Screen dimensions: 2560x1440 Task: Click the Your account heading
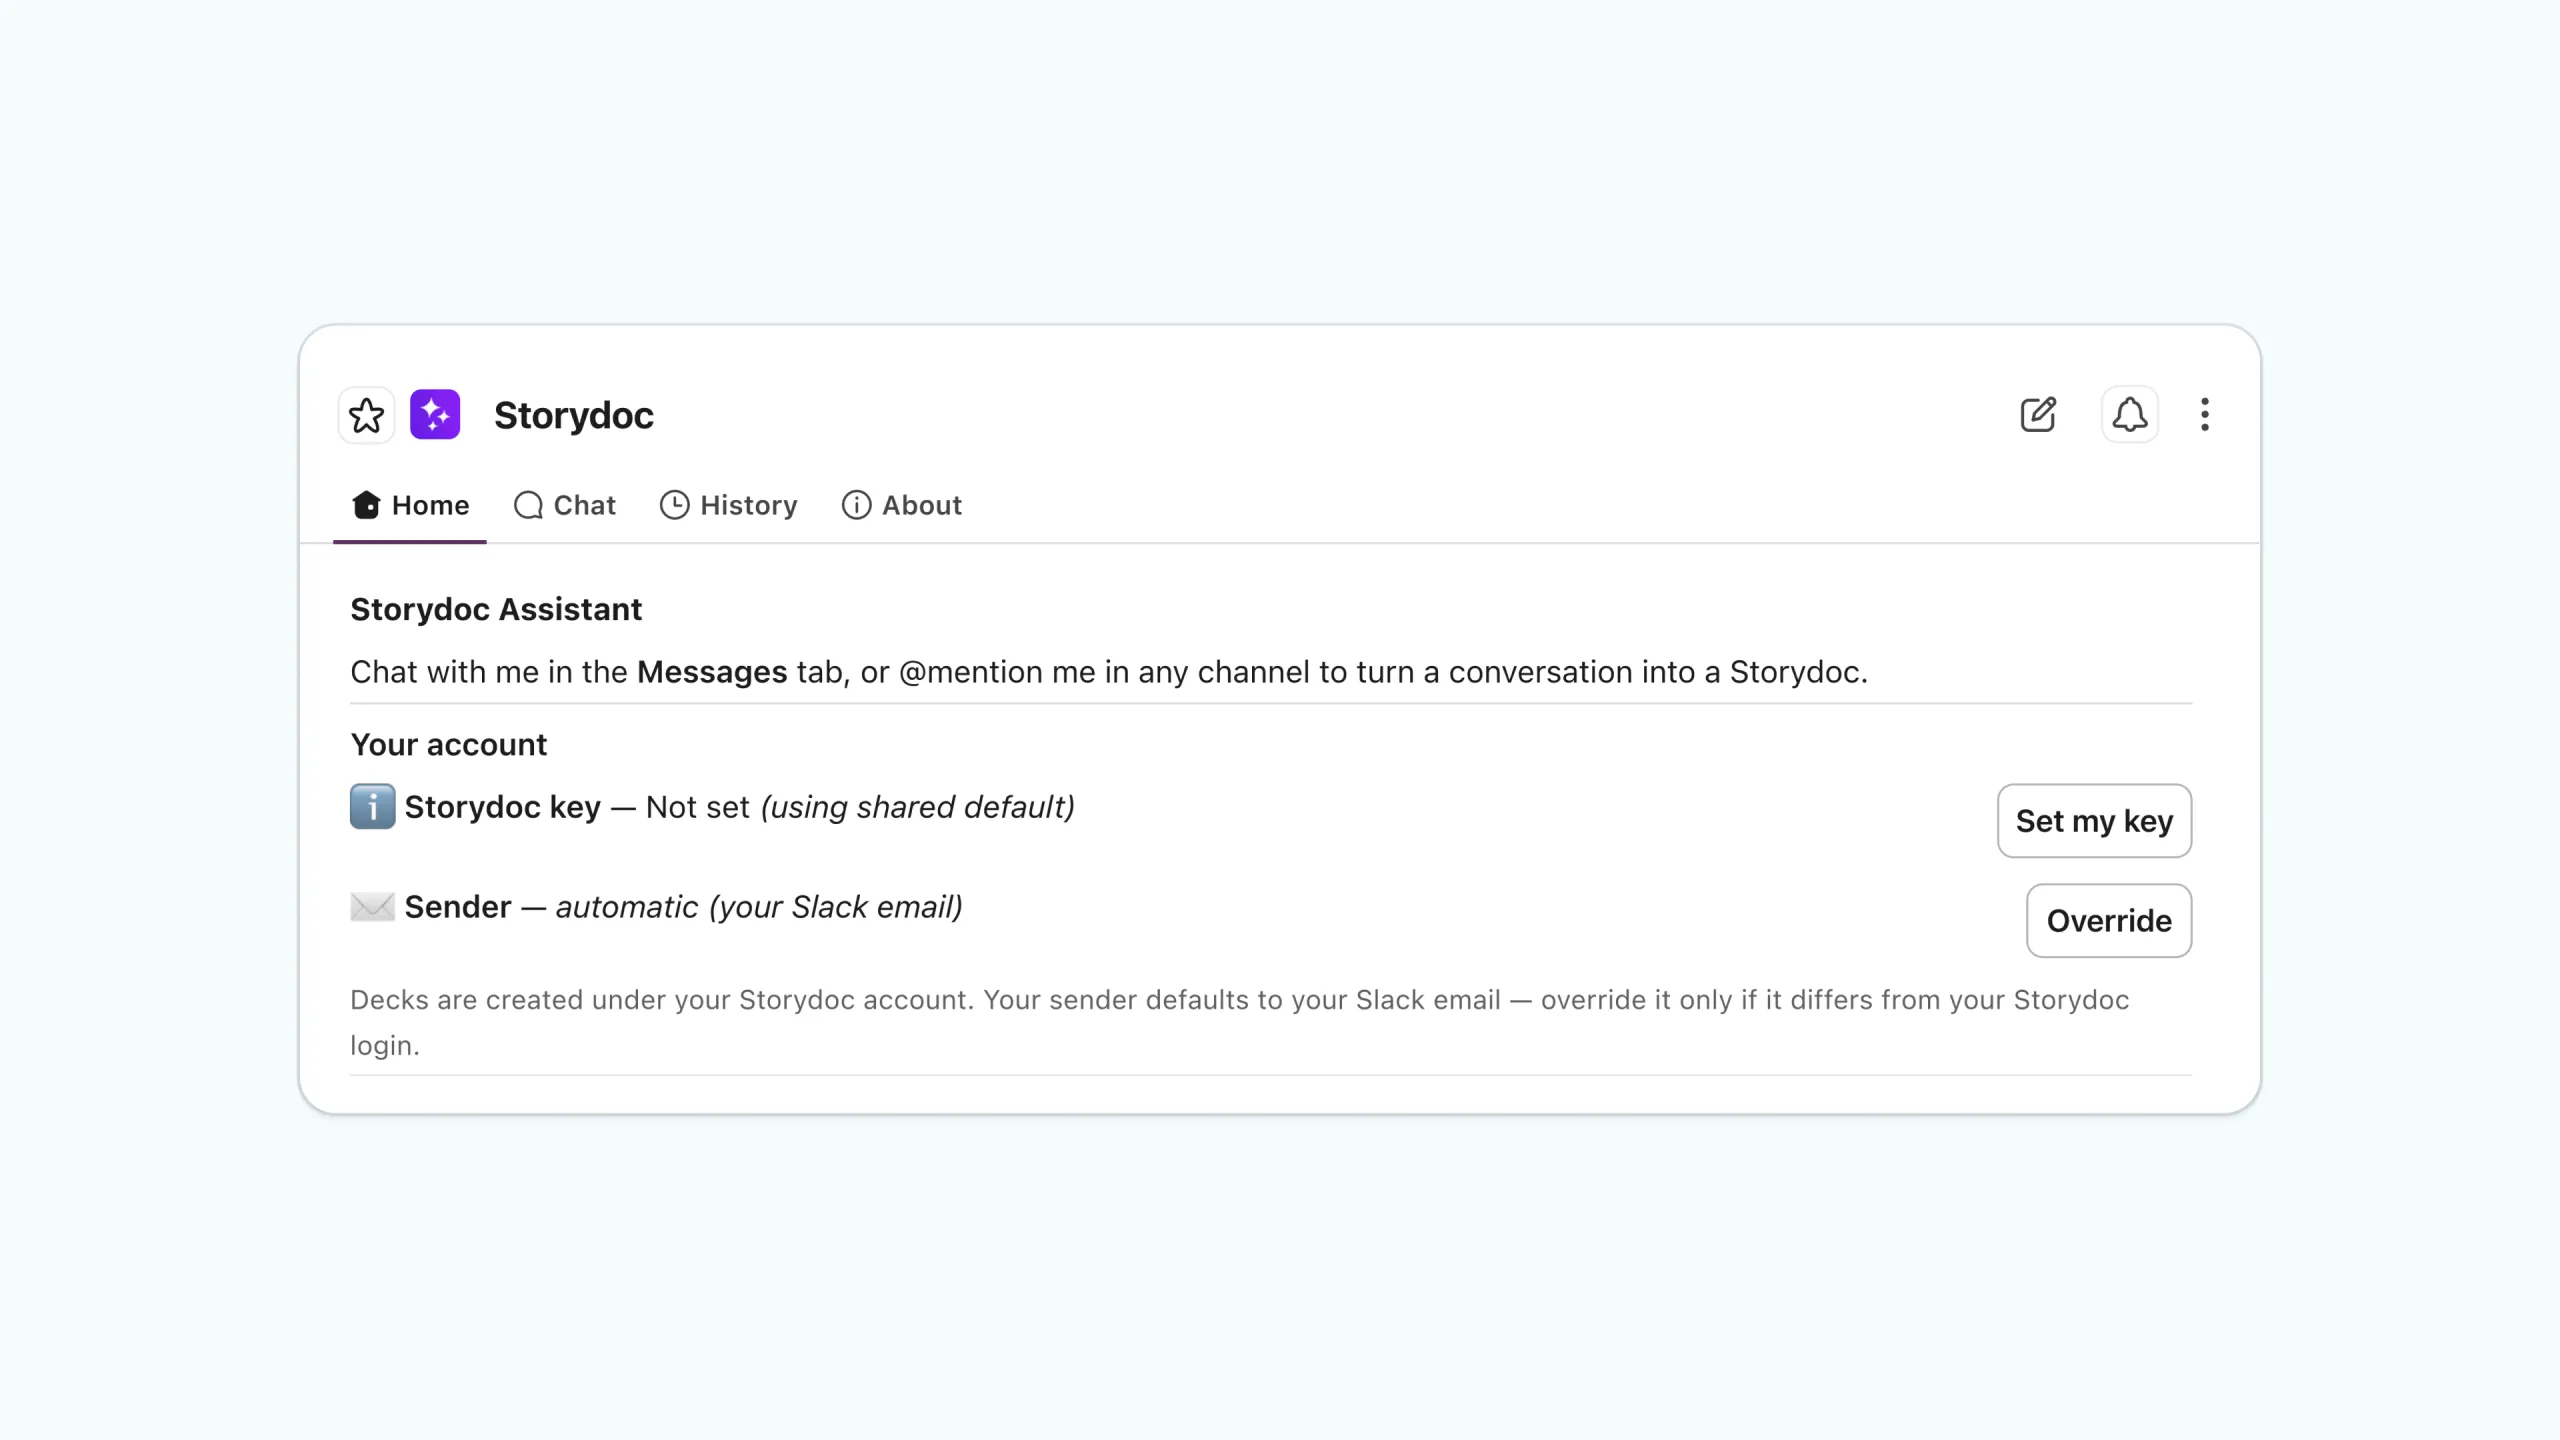[449, 745]
